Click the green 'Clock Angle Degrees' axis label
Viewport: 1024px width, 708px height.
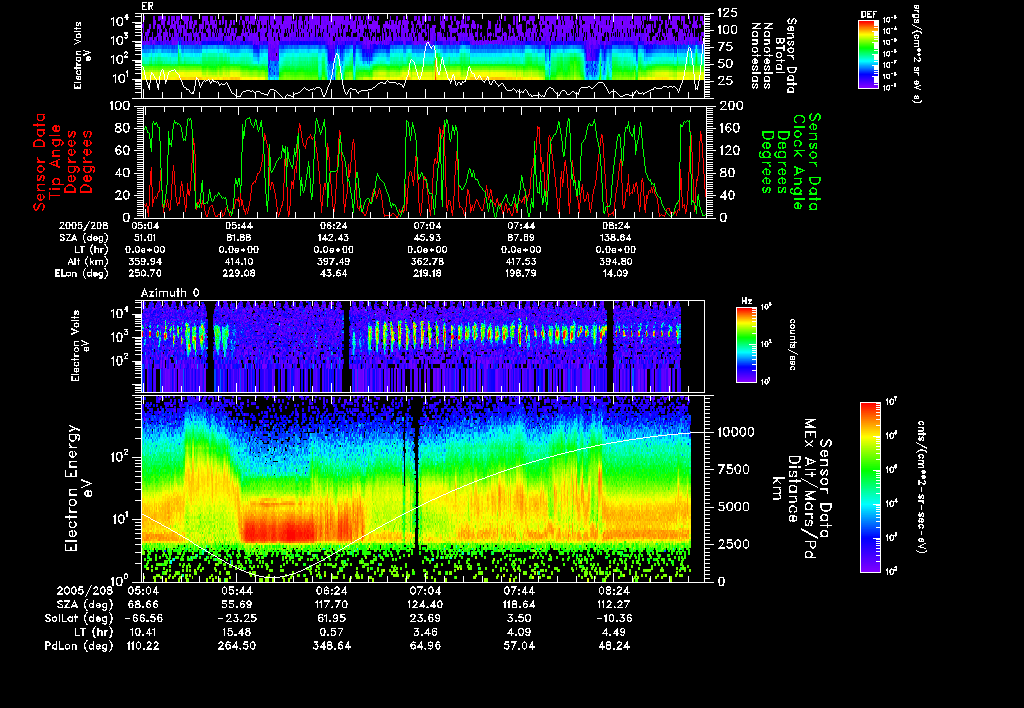click(790, 161)
